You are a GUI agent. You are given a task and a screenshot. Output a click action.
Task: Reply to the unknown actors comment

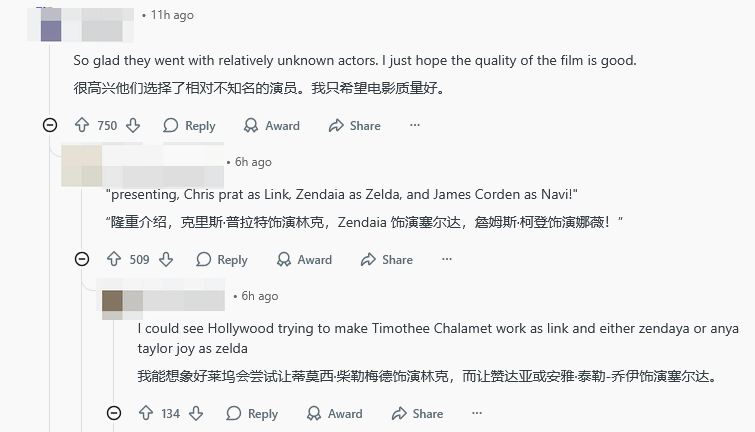click(x=189, y=126)
